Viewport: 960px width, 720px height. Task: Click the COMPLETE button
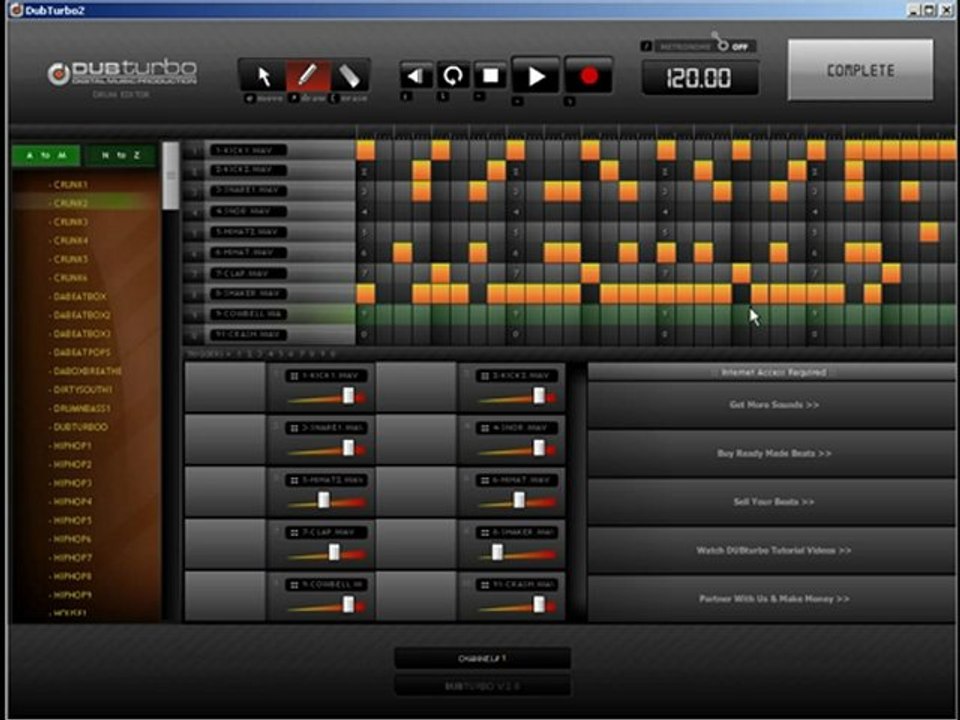pyautogui.click(x=860, y=70)
